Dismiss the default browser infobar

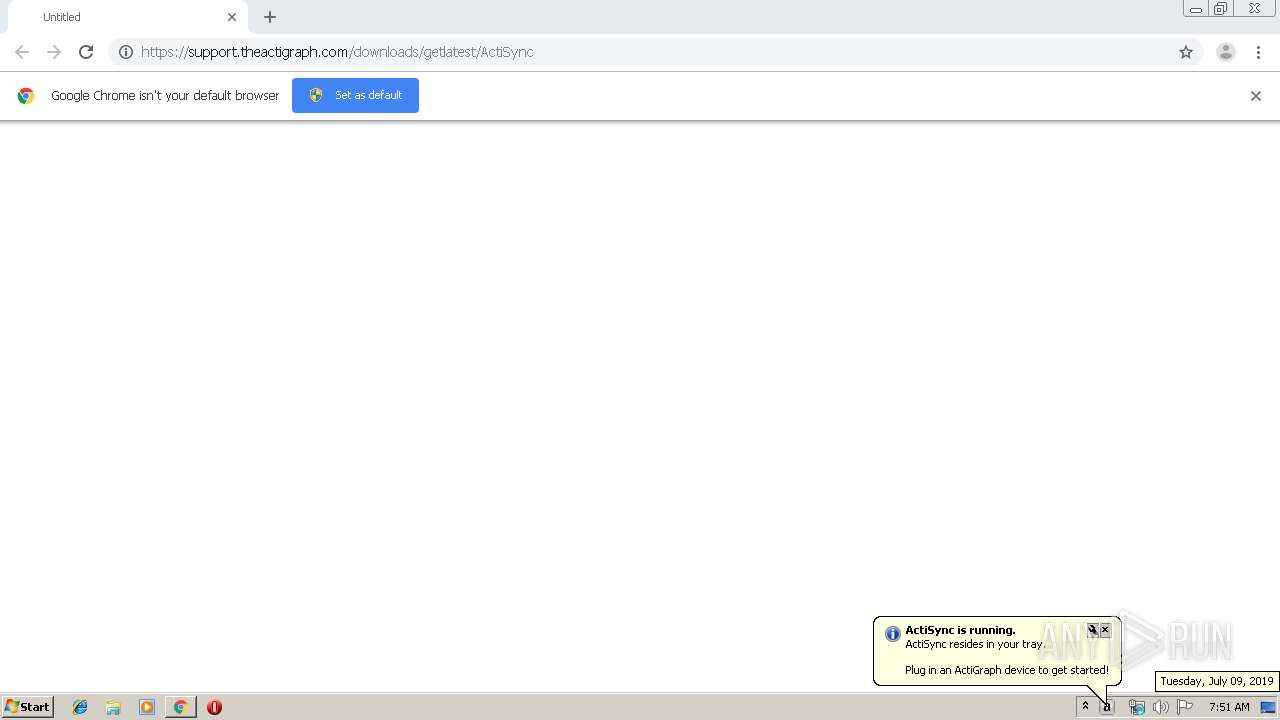pyautogui.click(x=1256, y=96)
